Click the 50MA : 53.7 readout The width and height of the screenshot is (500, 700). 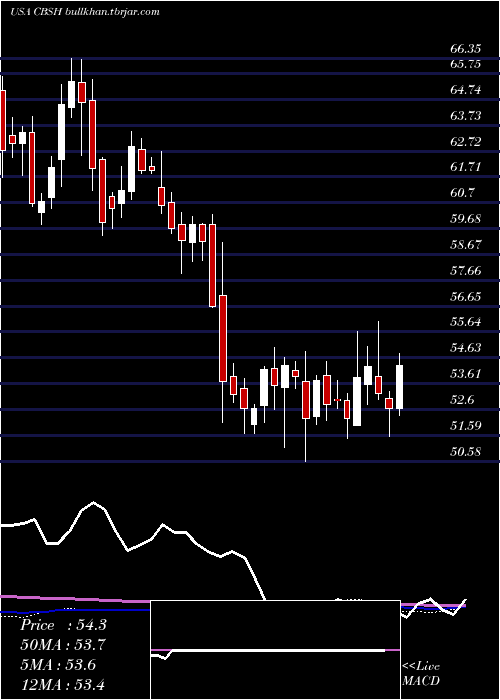(x=63, y=645)
